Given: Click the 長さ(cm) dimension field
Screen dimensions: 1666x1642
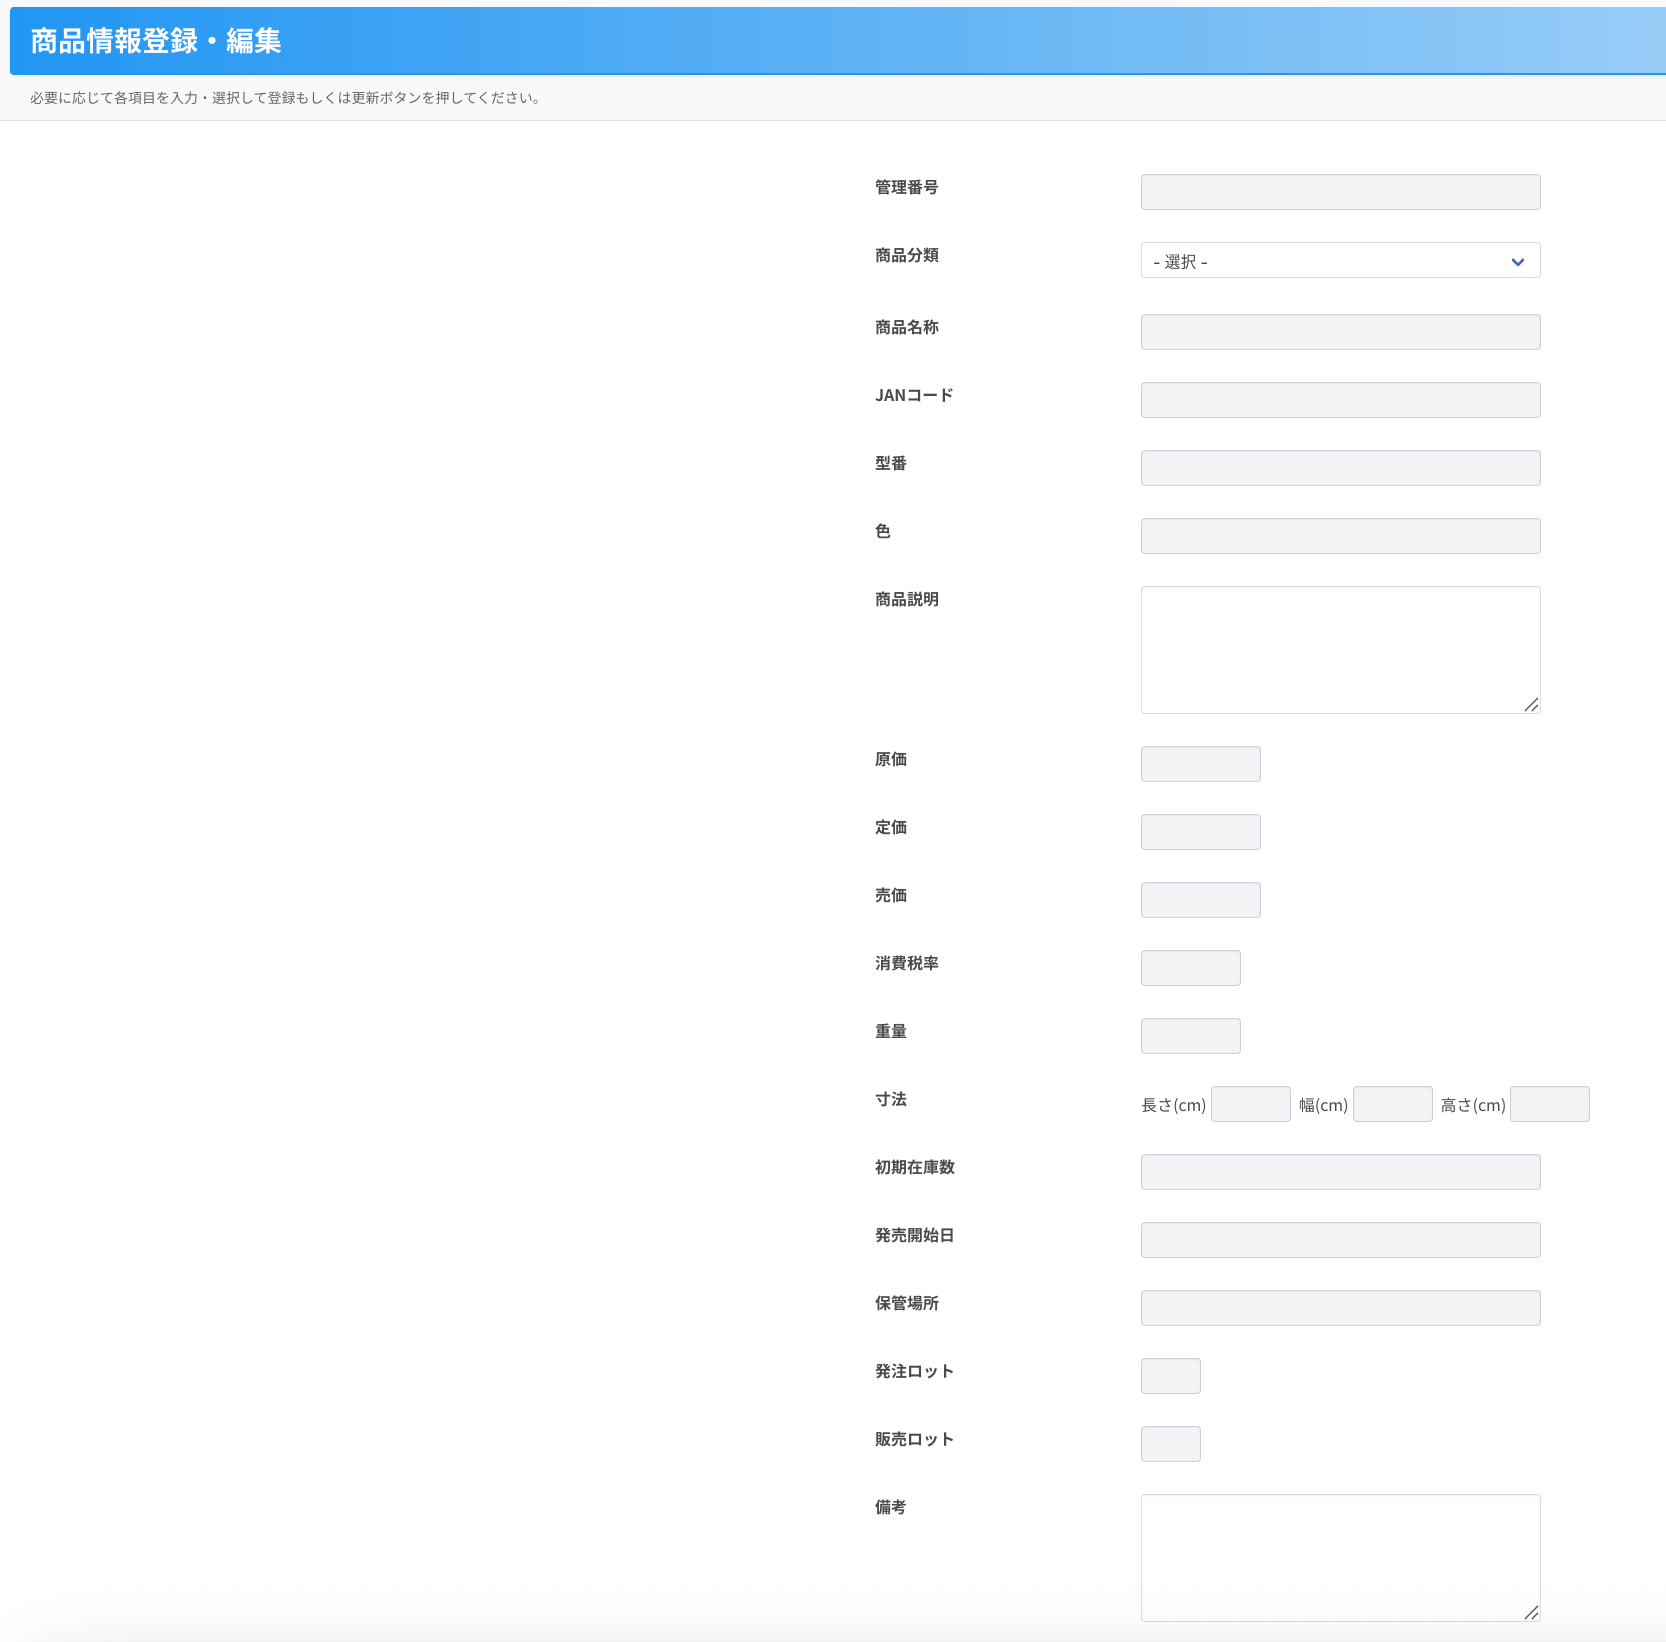Looking at the screenshot, I should pyautogui.click(x=1250, y=1104).
